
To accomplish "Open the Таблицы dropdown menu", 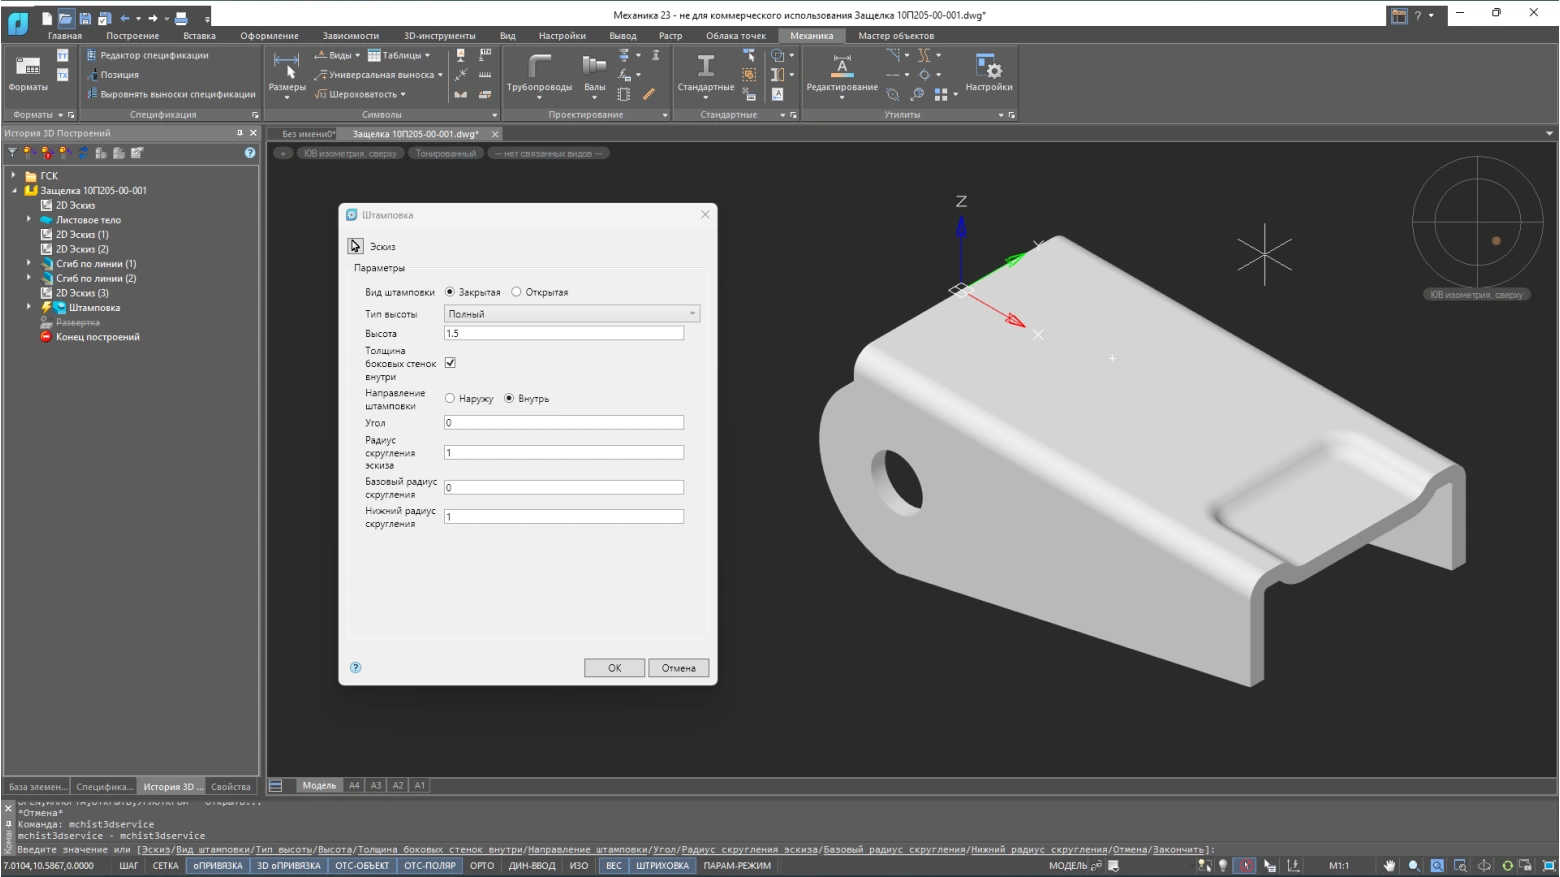I will click(399, 55).
